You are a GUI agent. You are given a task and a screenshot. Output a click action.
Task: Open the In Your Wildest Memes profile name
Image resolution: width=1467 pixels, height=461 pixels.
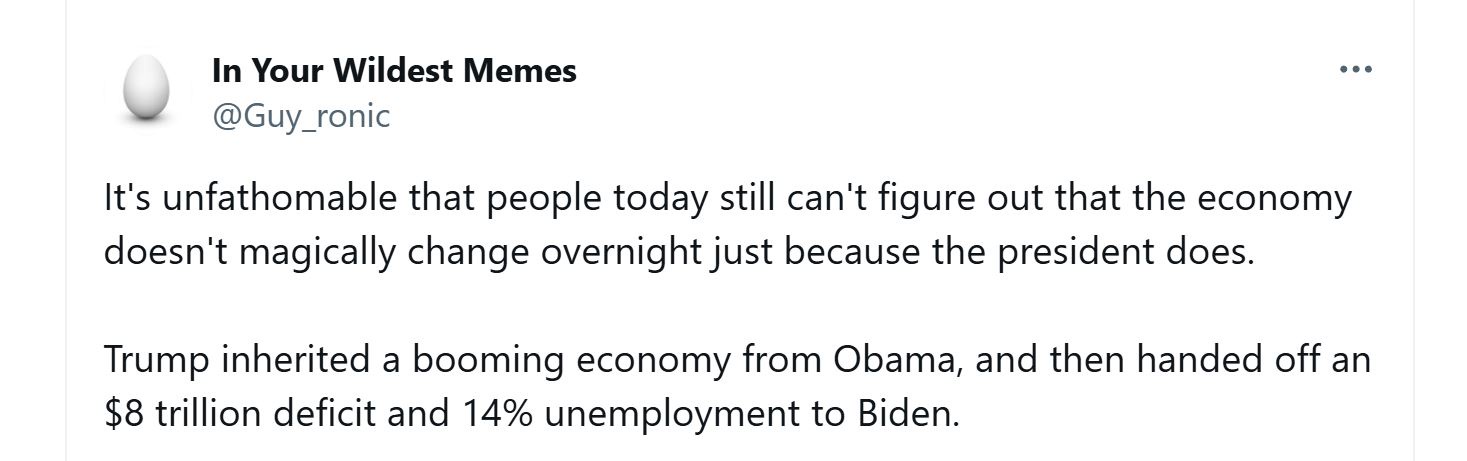point(394,70)
